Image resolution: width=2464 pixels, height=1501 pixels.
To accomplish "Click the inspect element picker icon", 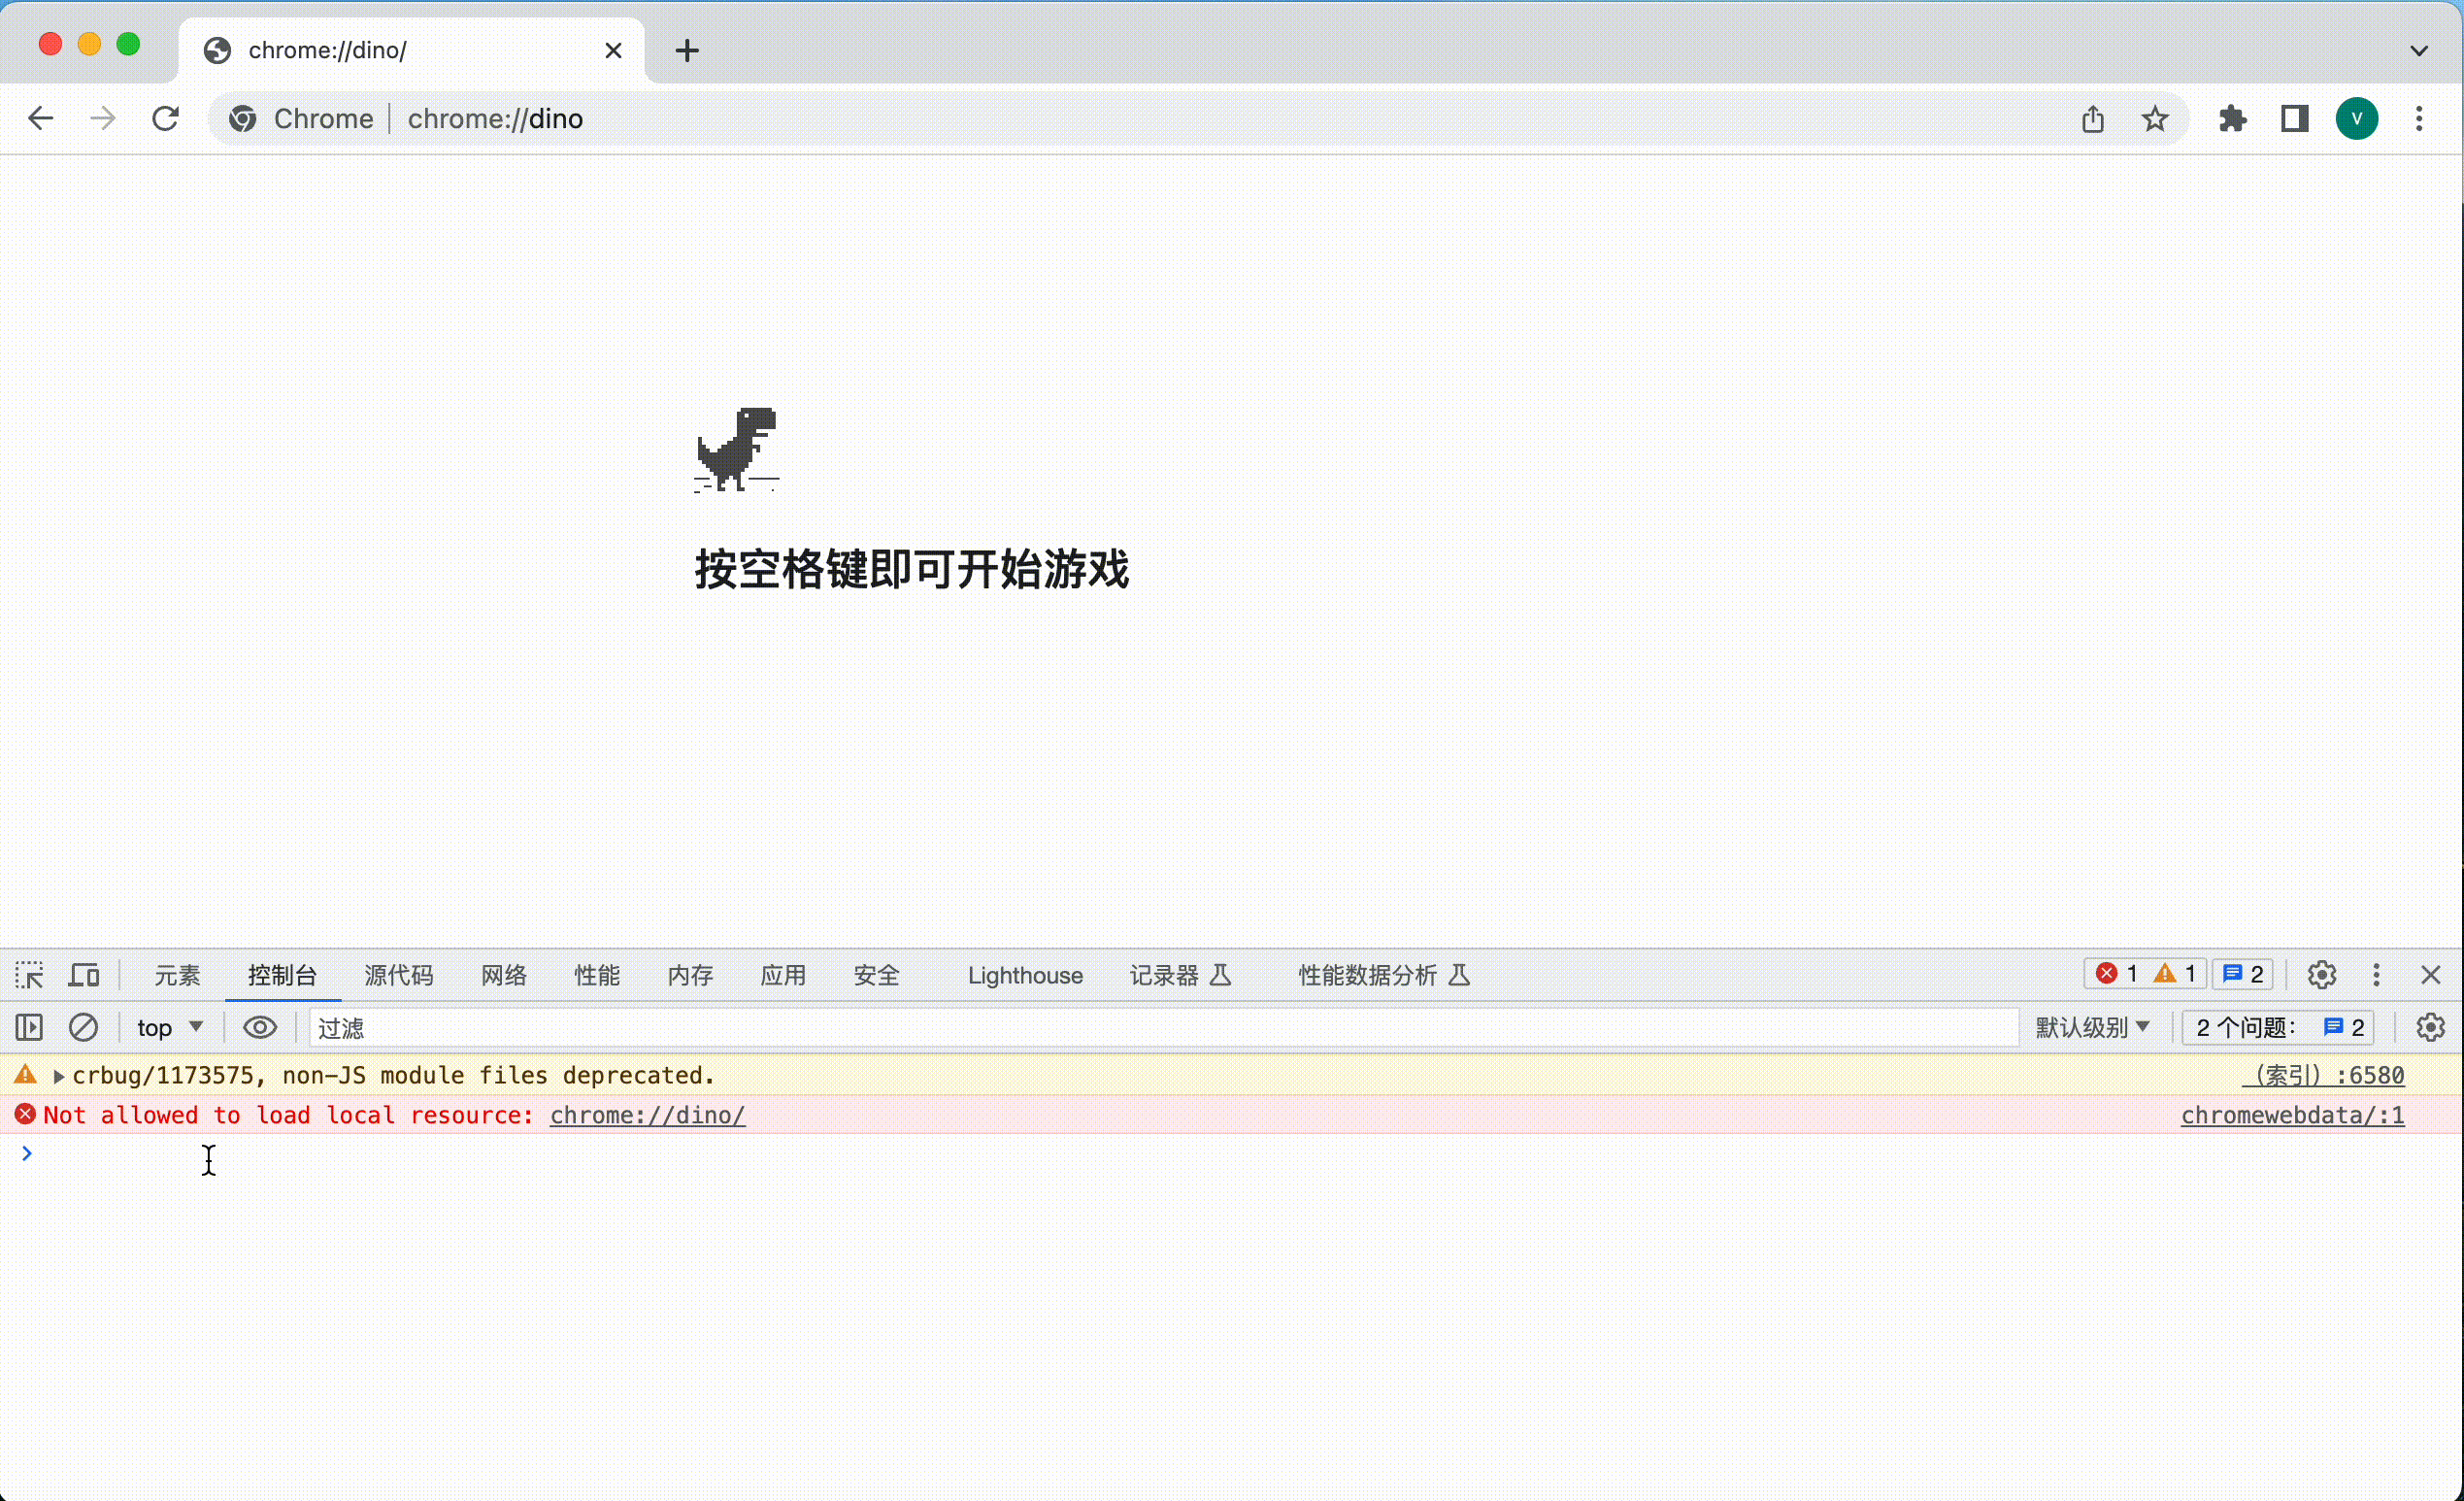I will 29,975.
